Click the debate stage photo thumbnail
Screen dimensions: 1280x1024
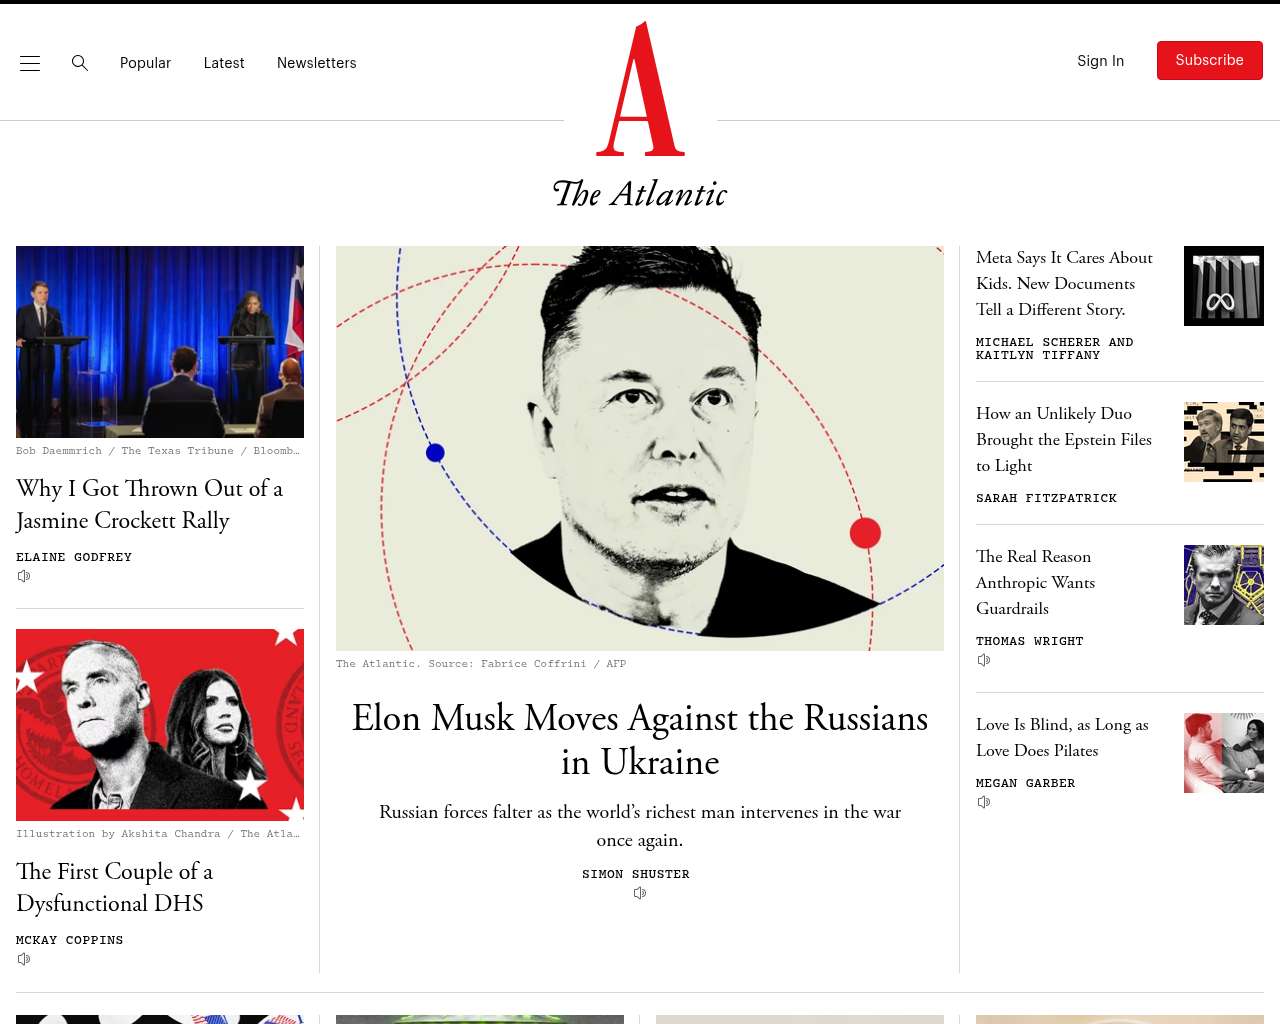160,342
